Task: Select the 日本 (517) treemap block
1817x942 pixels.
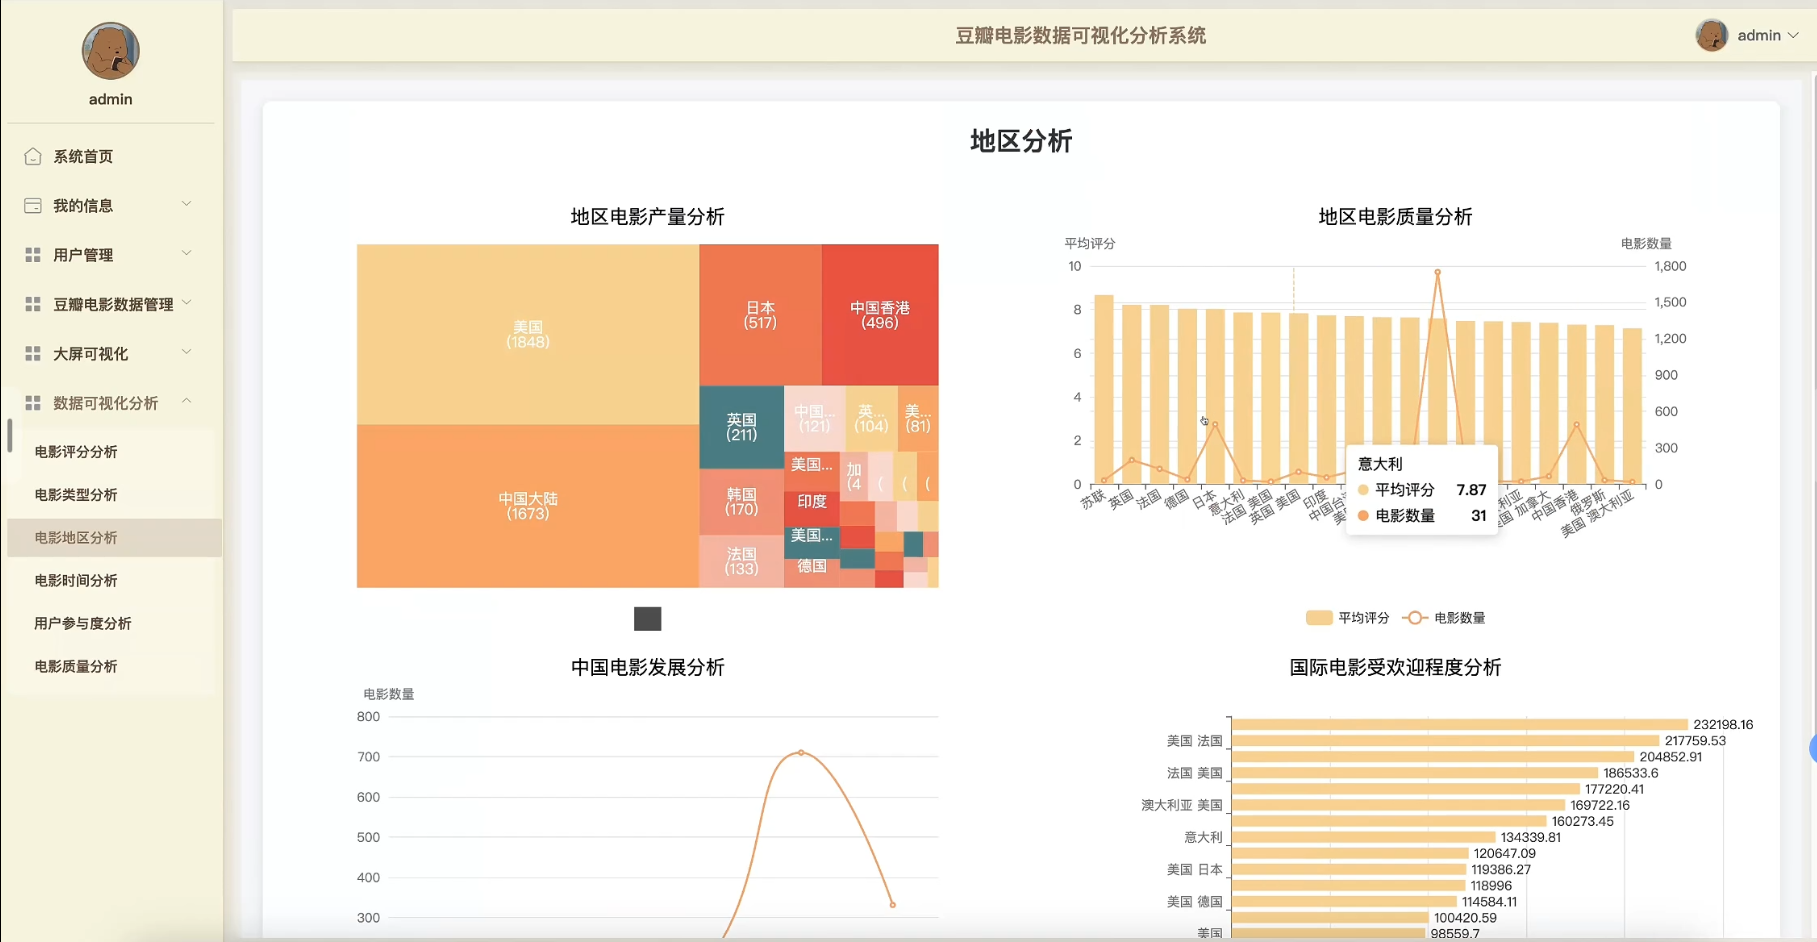Action: coord(760,315)
